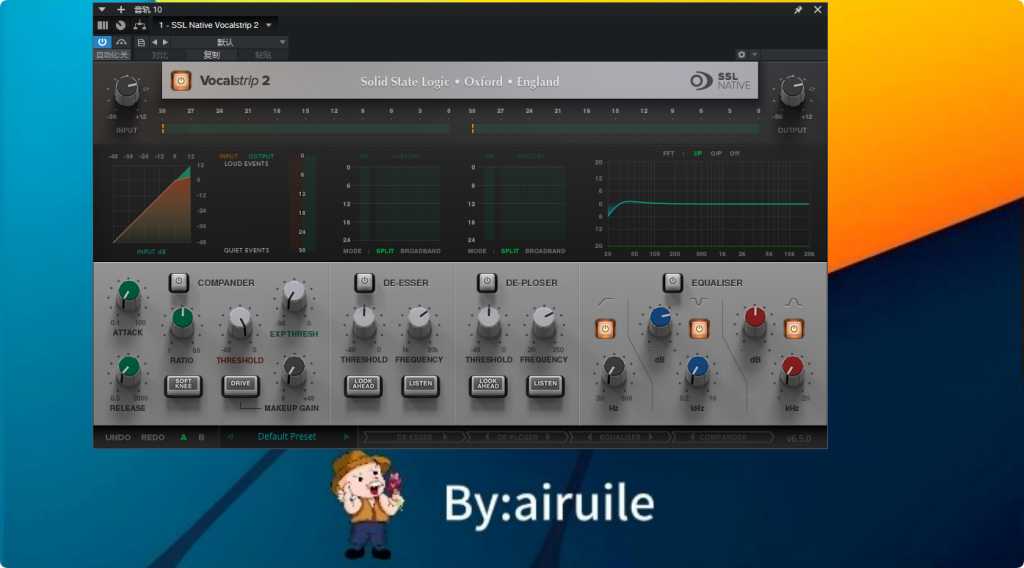Open the sidechain routing icon
Viewport: 1024px width, 568px height.
tap(139, 25)
